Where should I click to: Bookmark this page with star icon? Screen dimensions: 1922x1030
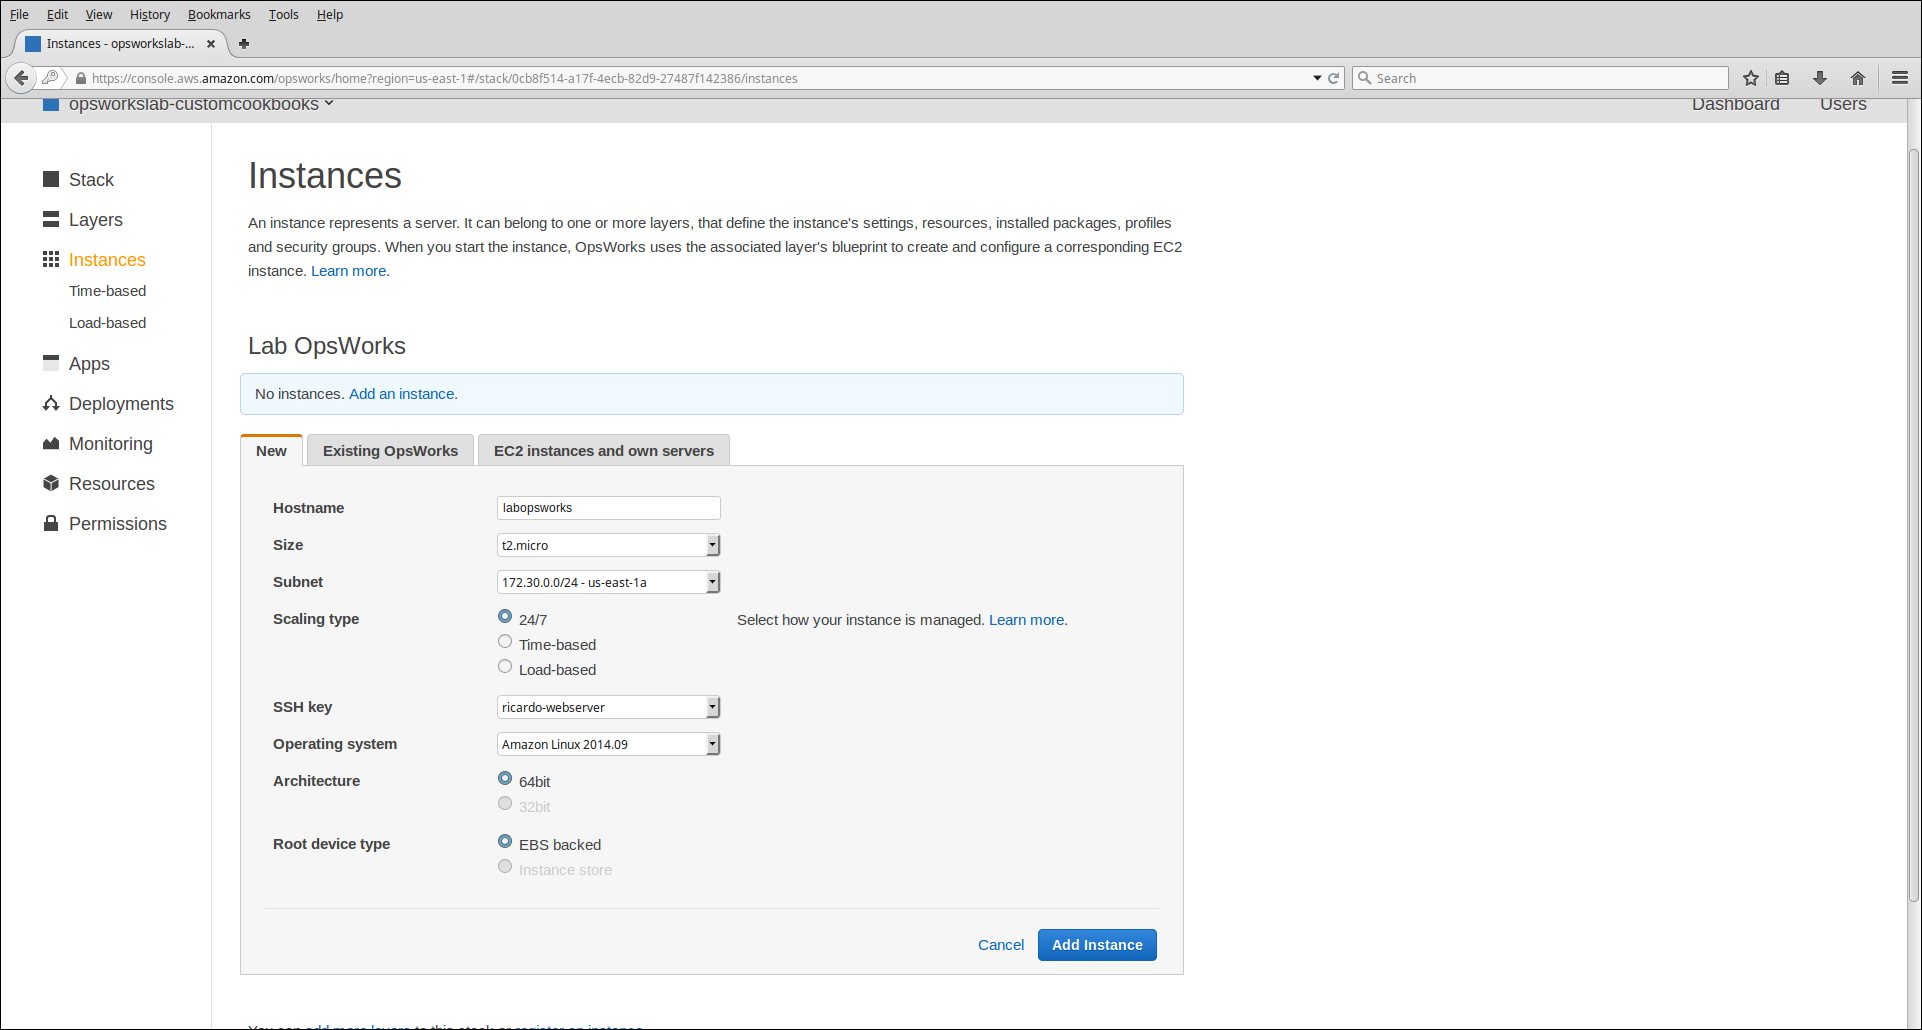[x=1750, y=78]
